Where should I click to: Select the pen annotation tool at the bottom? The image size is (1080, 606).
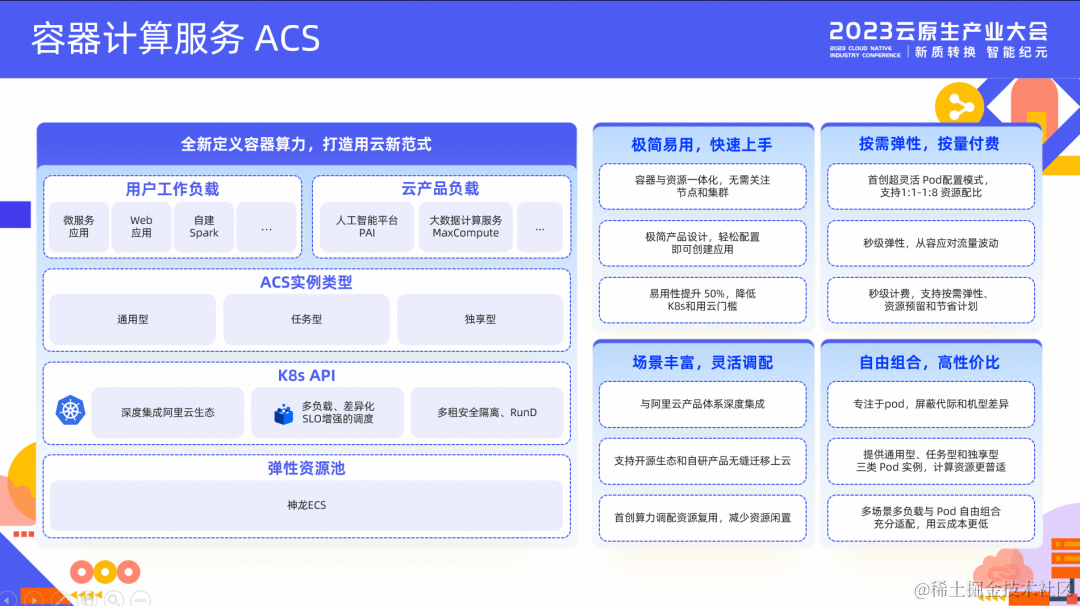(60, 600)
